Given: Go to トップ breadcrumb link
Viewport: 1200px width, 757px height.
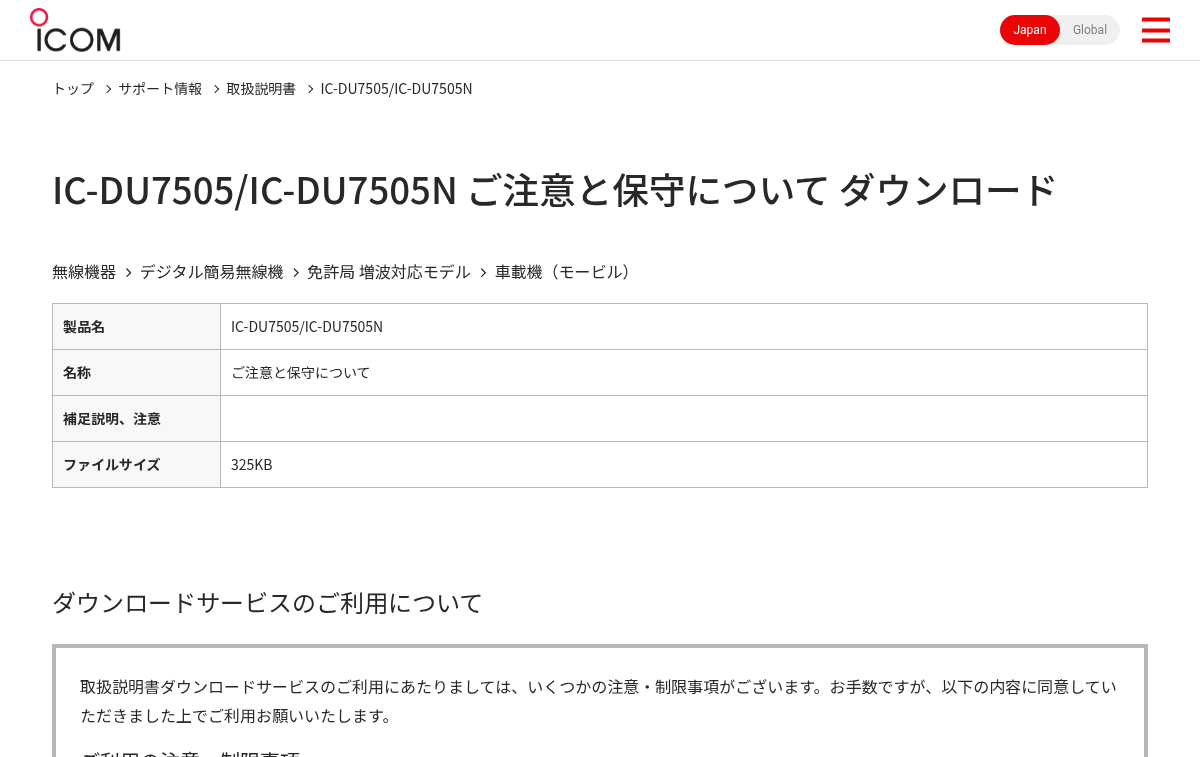Looking at the screenshot, I should (x=73, y=88).
